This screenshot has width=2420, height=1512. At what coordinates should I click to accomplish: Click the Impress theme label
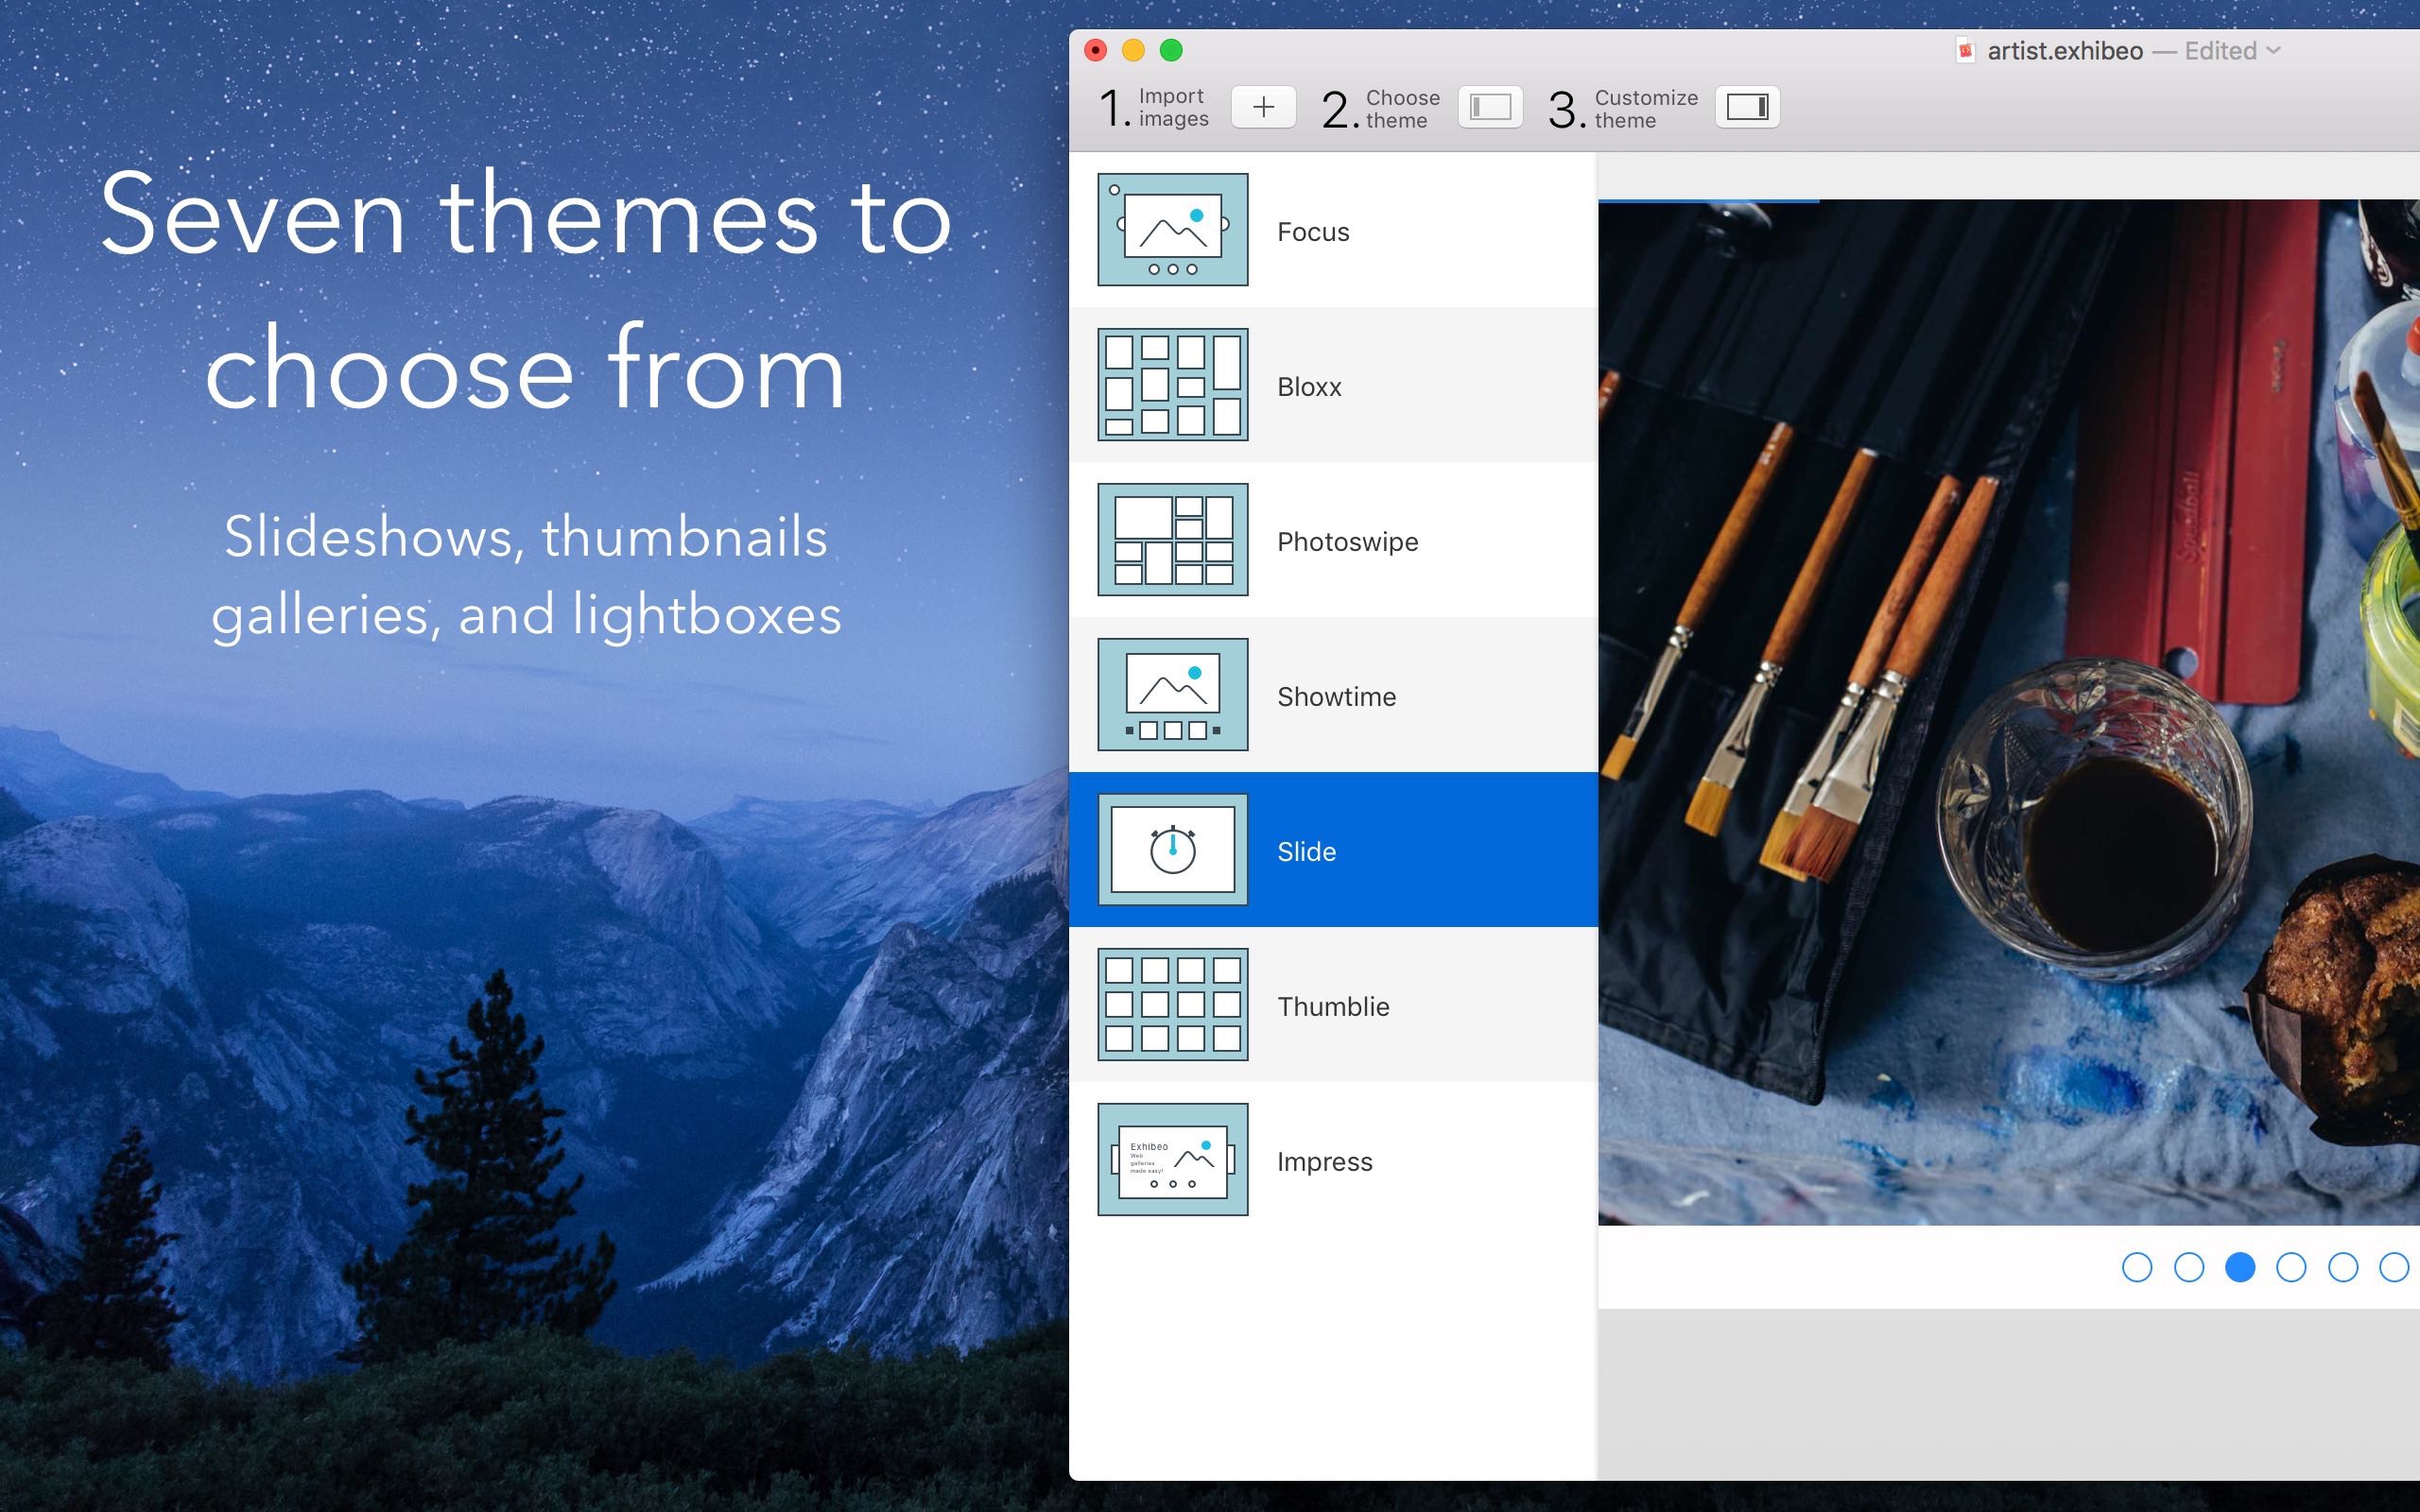pyautogui.click(x=1324, y=1162)
